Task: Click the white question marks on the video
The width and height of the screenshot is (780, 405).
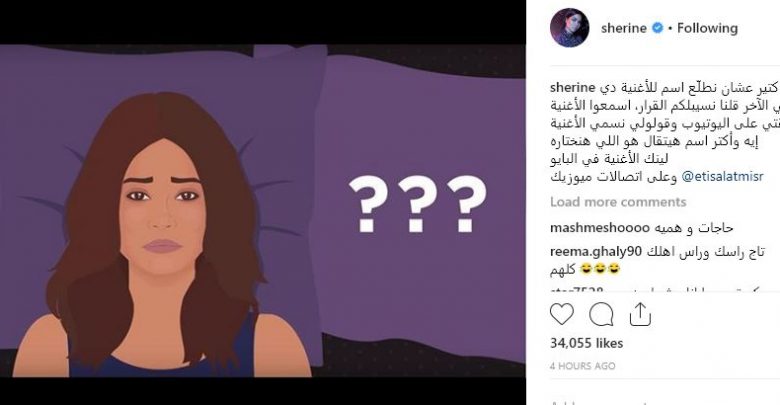Action: click(x=417, y=203)
